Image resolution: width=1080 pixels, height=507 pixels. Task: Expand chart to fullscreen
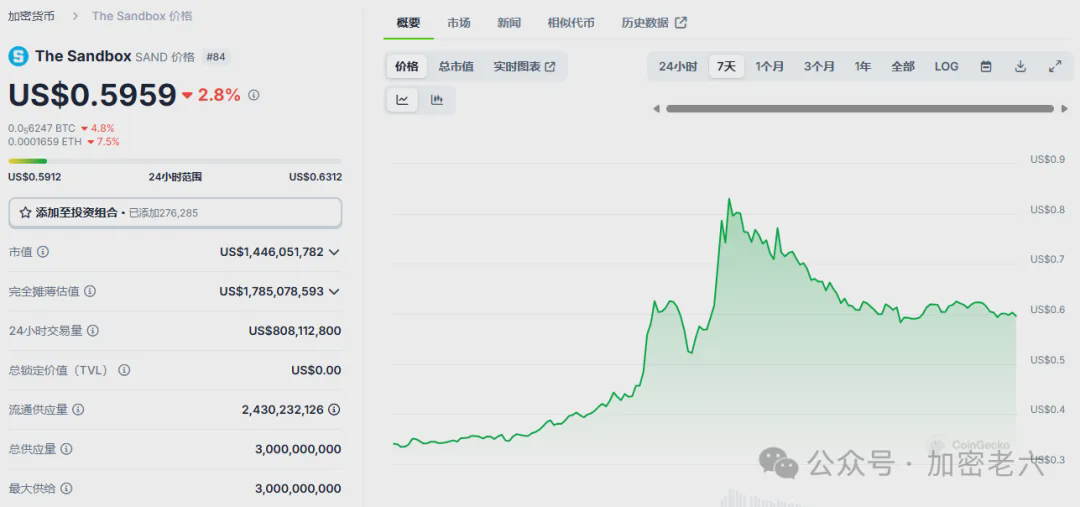coord(1055,66)
